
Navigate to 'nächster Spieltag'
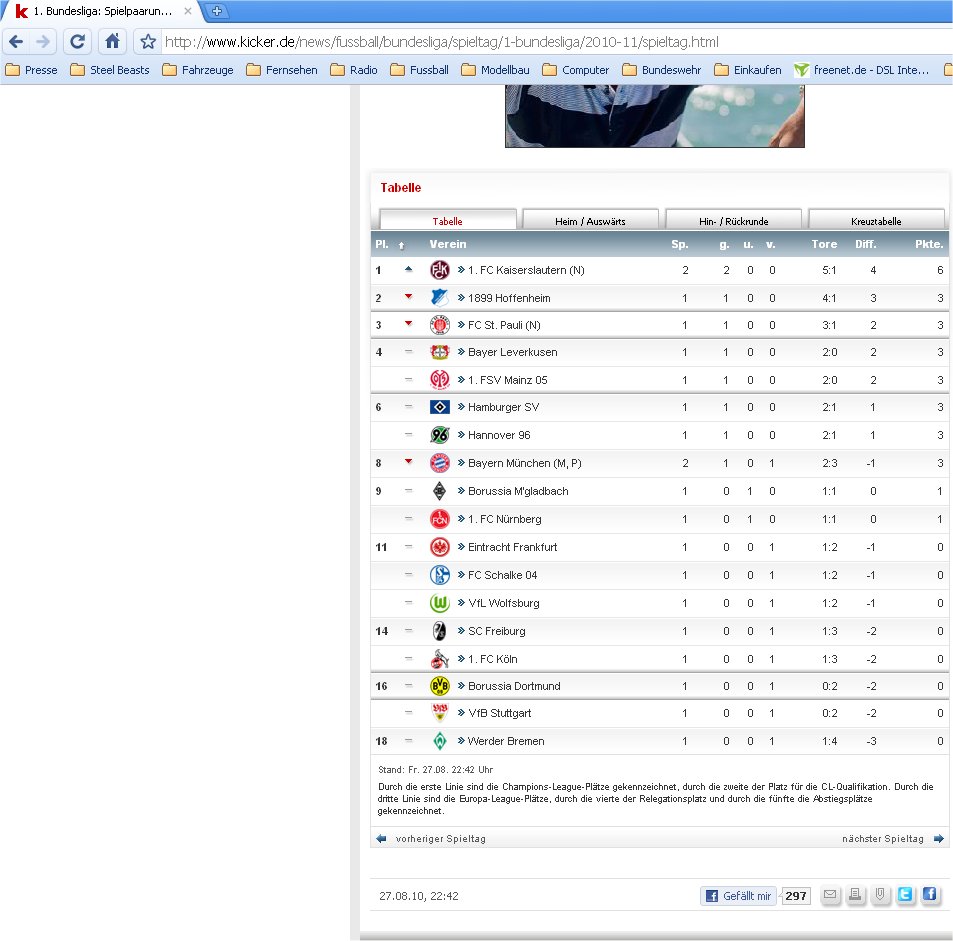click(x=883, y=838)
